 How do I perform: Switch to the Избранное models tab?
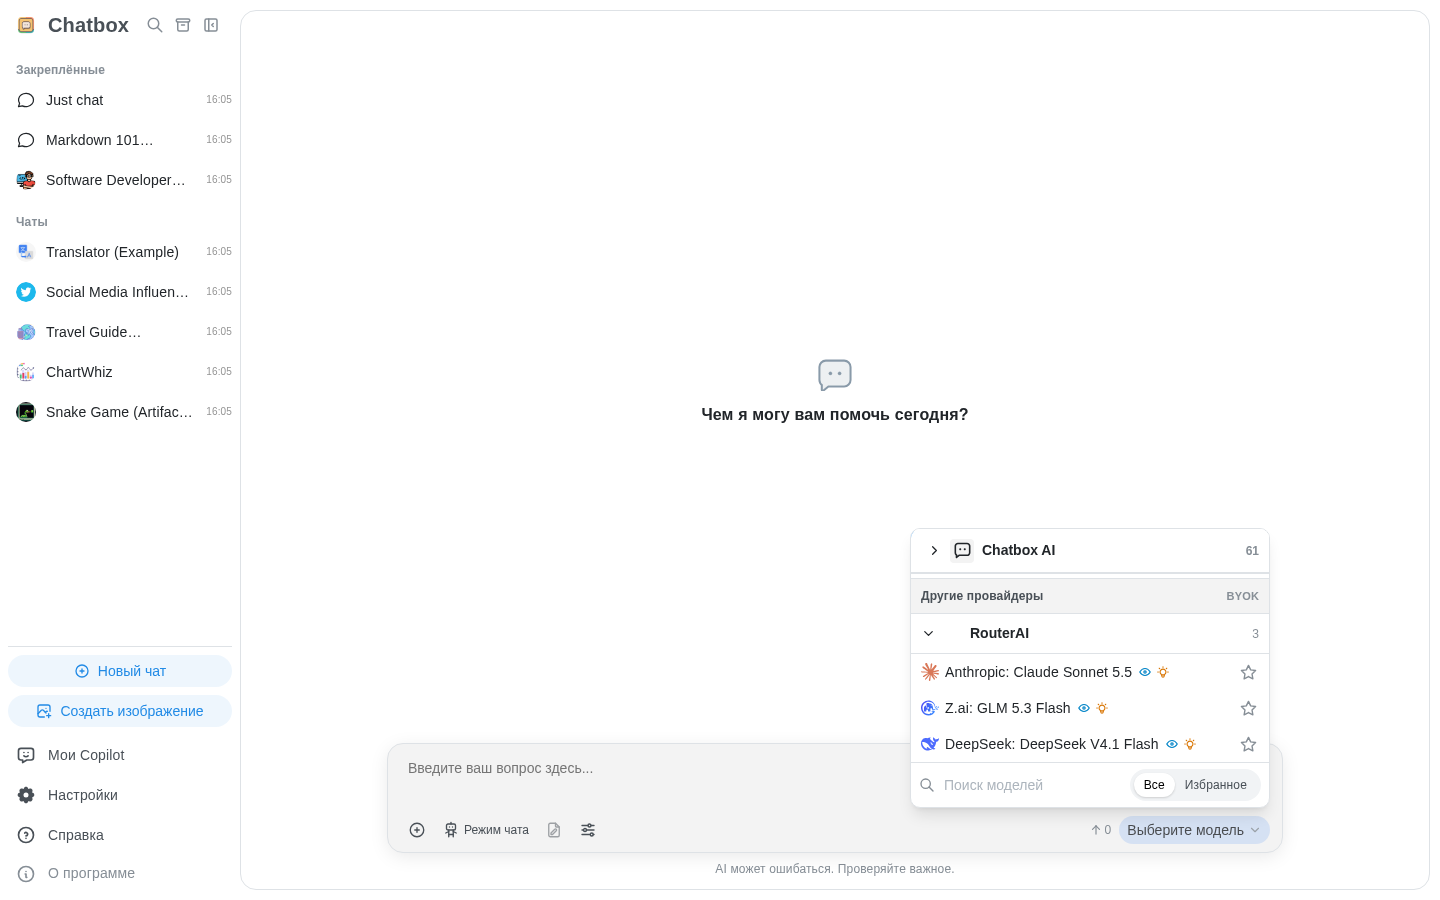[x=1216, y=785]
